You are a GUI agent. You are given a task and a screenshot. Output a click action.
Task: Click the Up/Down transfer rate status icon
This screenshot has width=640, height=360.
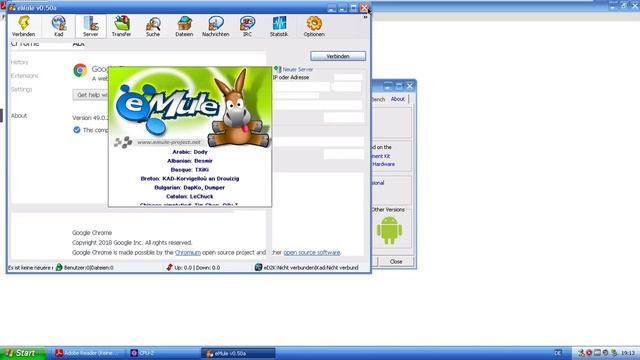coord(169,267)
